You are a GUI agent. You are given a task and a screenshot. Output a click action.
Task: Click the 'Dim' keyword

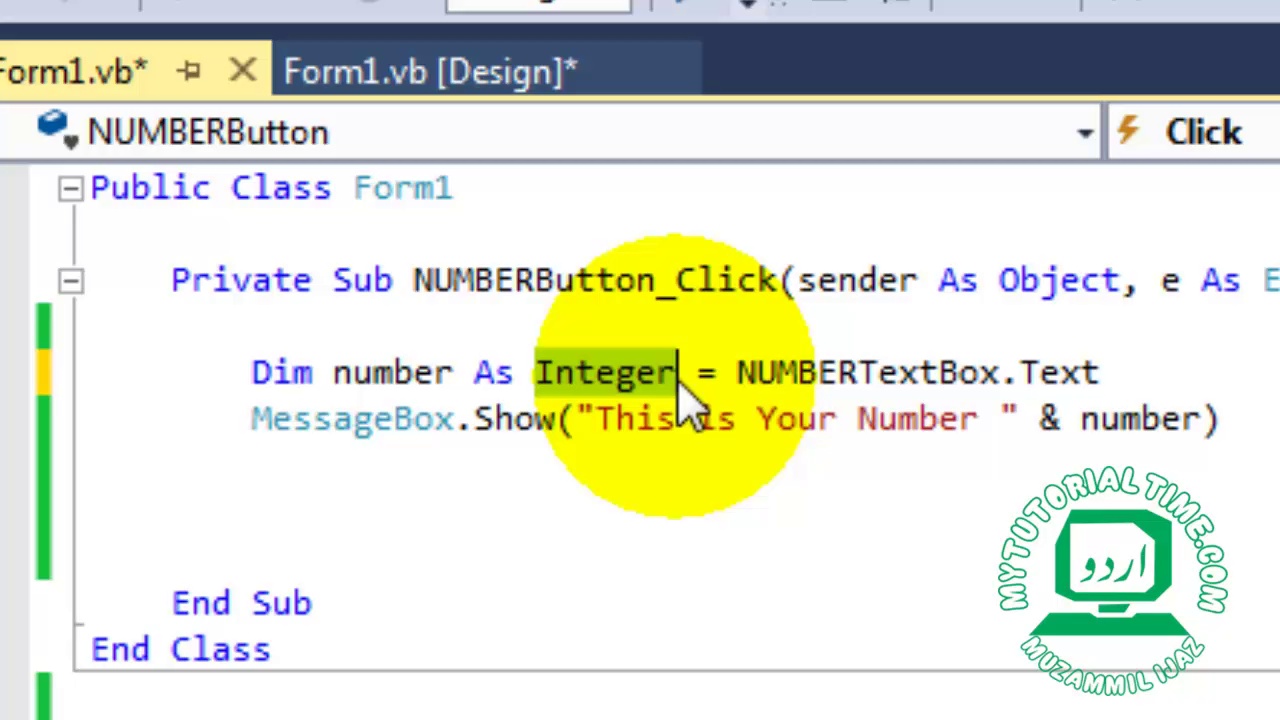[x=281, y=372]
